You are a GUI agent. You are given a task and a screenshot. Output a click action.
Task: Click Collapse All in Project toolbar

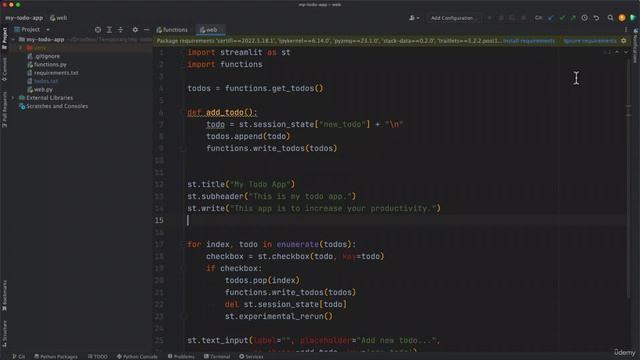(x=120, y=30)
